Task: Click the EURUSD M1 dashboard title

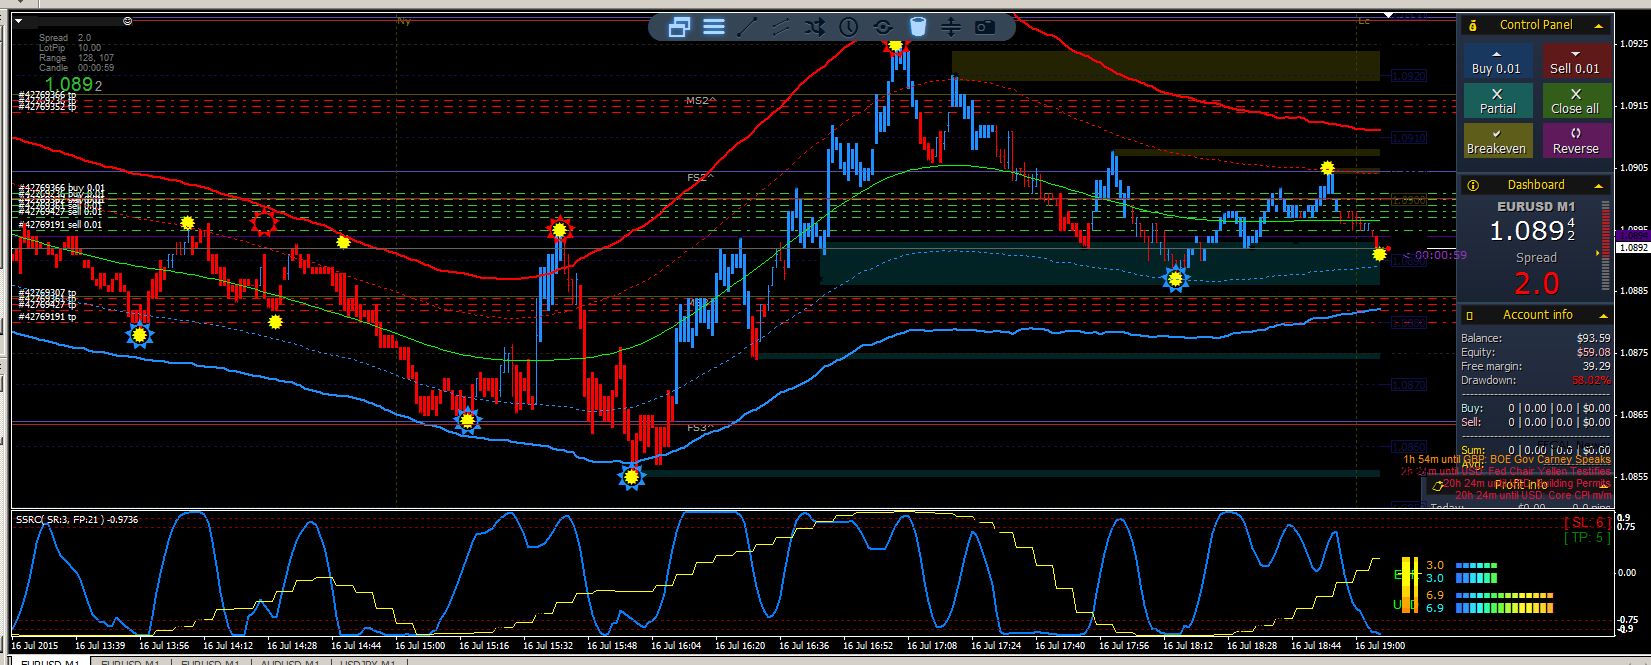Action: [x=1538, y=207]
